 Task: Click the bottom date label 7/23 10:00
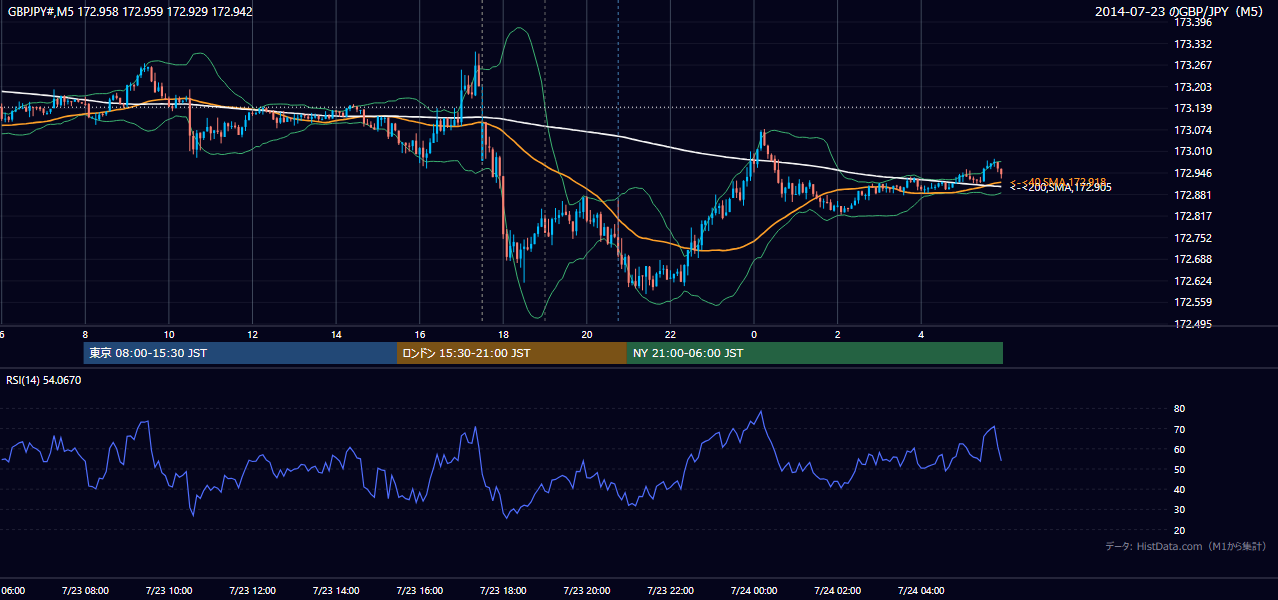coord(168,591)
